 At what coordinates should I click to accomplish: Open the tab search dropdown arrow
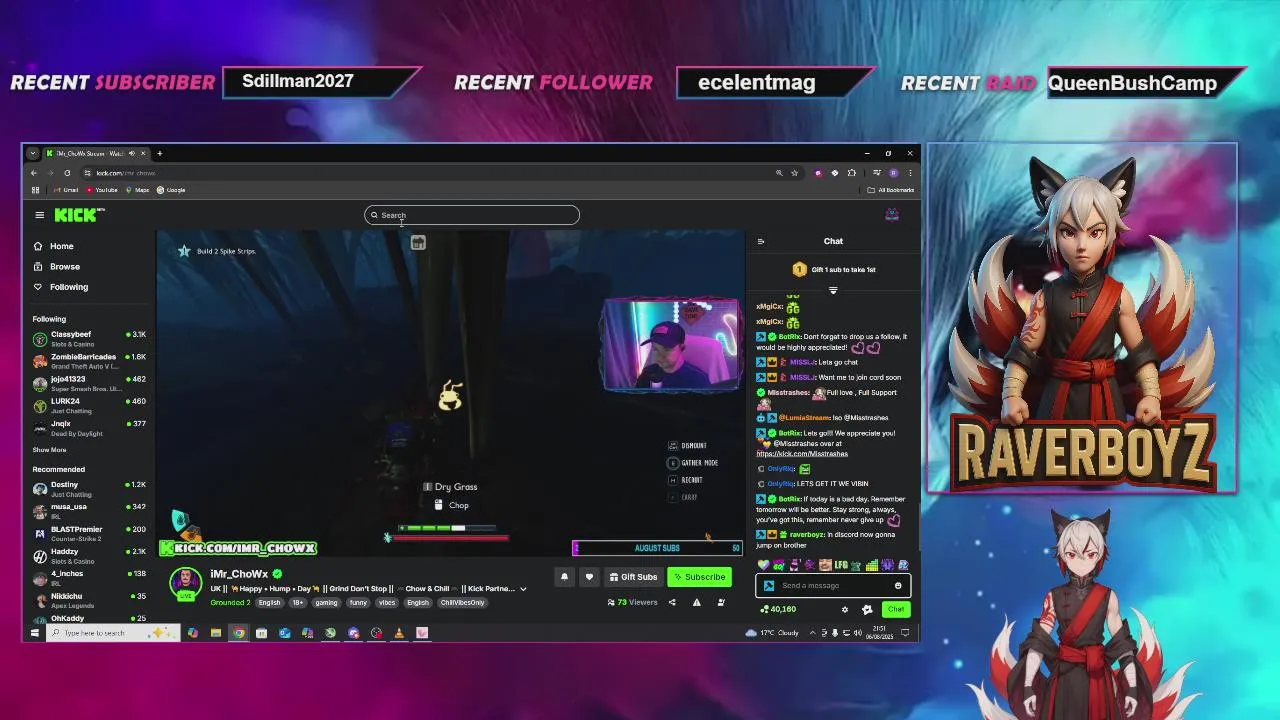(33, 154)
